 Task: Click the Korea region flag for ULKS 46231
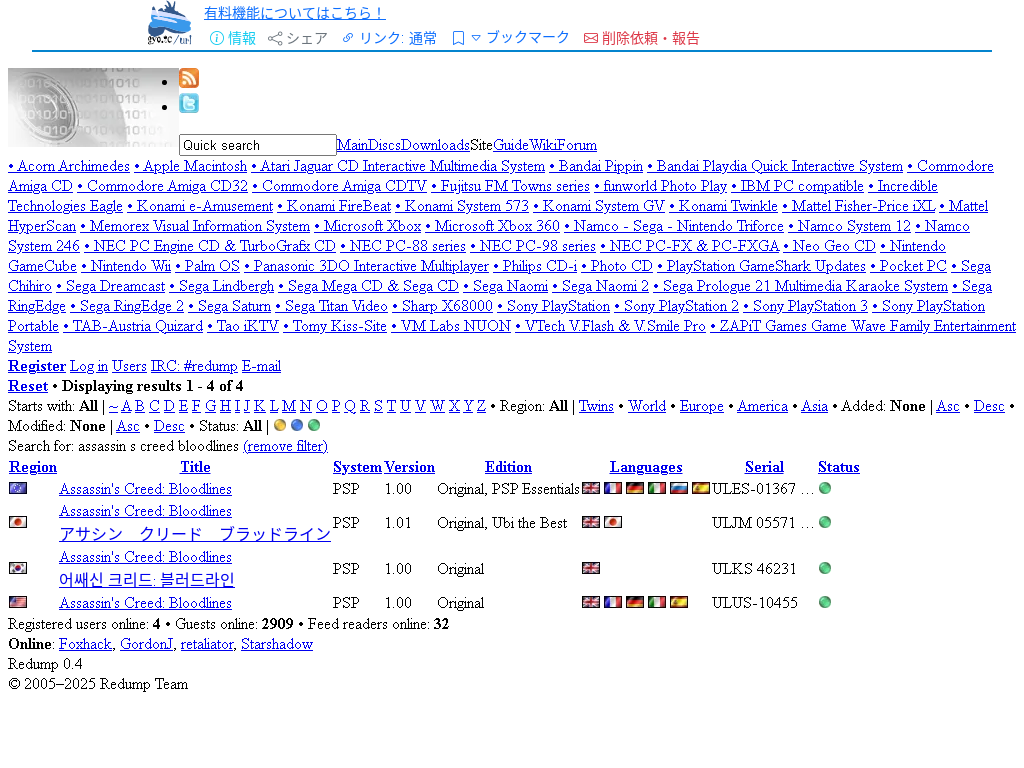[x=18, y=568]
